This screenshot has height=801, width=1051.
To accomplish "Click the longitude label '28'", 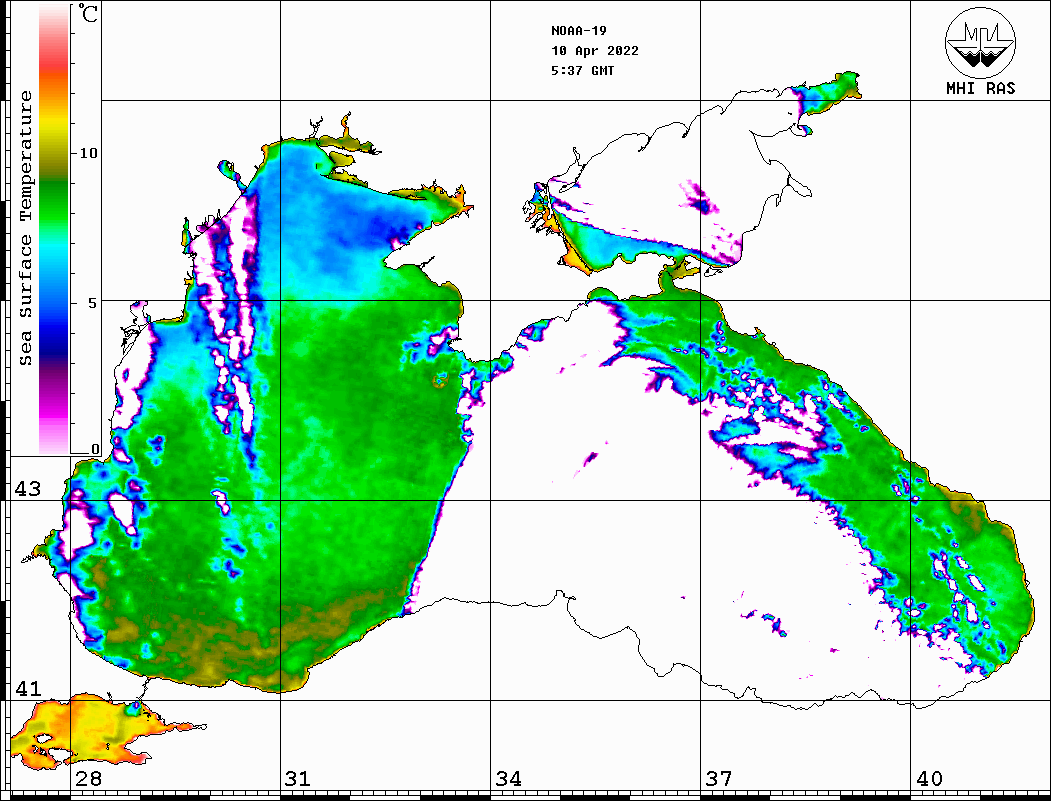I will pyautogui.click(x=88, y=779).
